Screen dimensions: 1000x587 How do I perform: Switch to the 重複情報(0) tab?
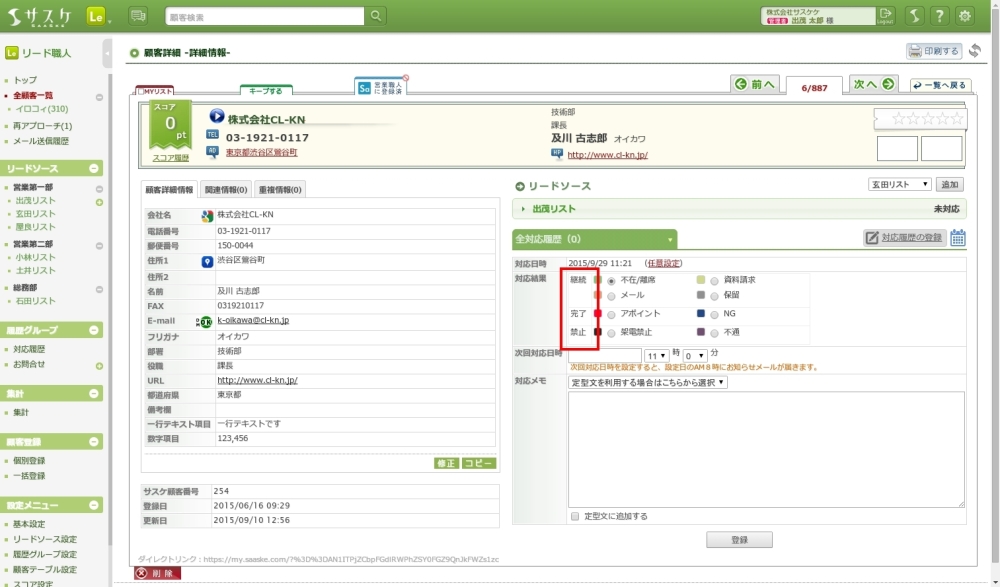pyautogui.click(x=280, y=189)
